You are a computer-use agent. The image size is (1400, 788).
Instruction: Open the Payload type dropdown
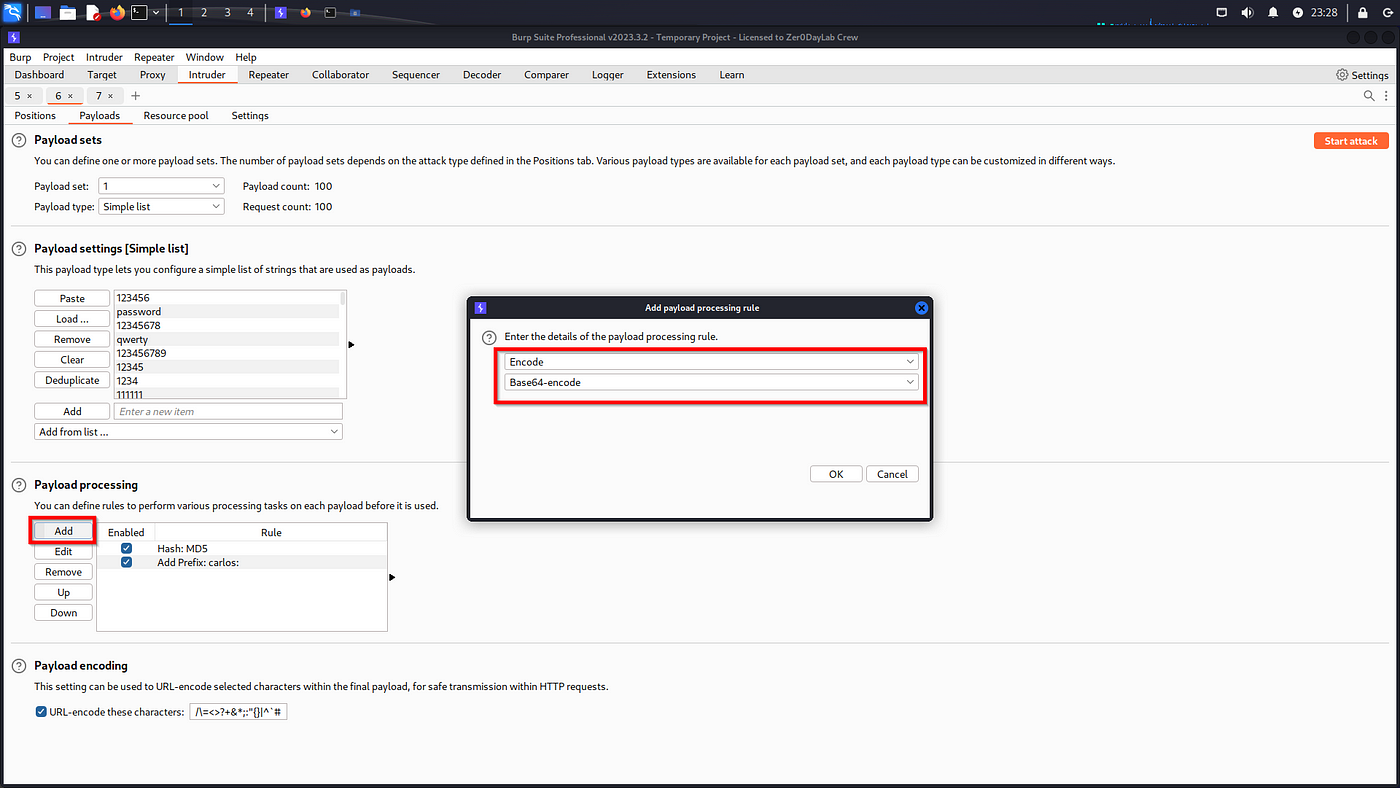pyautogui.click(x=162, y=206)
